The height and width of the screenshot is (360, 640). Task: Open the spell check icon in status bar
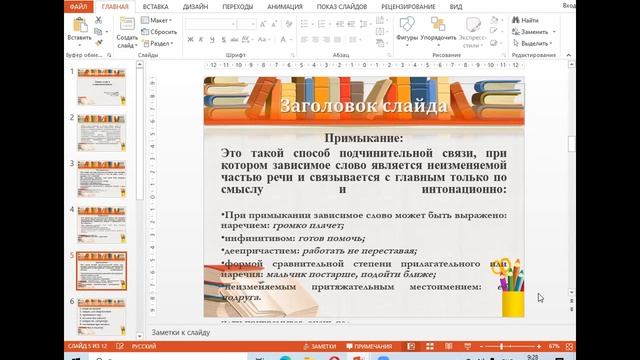120,346
